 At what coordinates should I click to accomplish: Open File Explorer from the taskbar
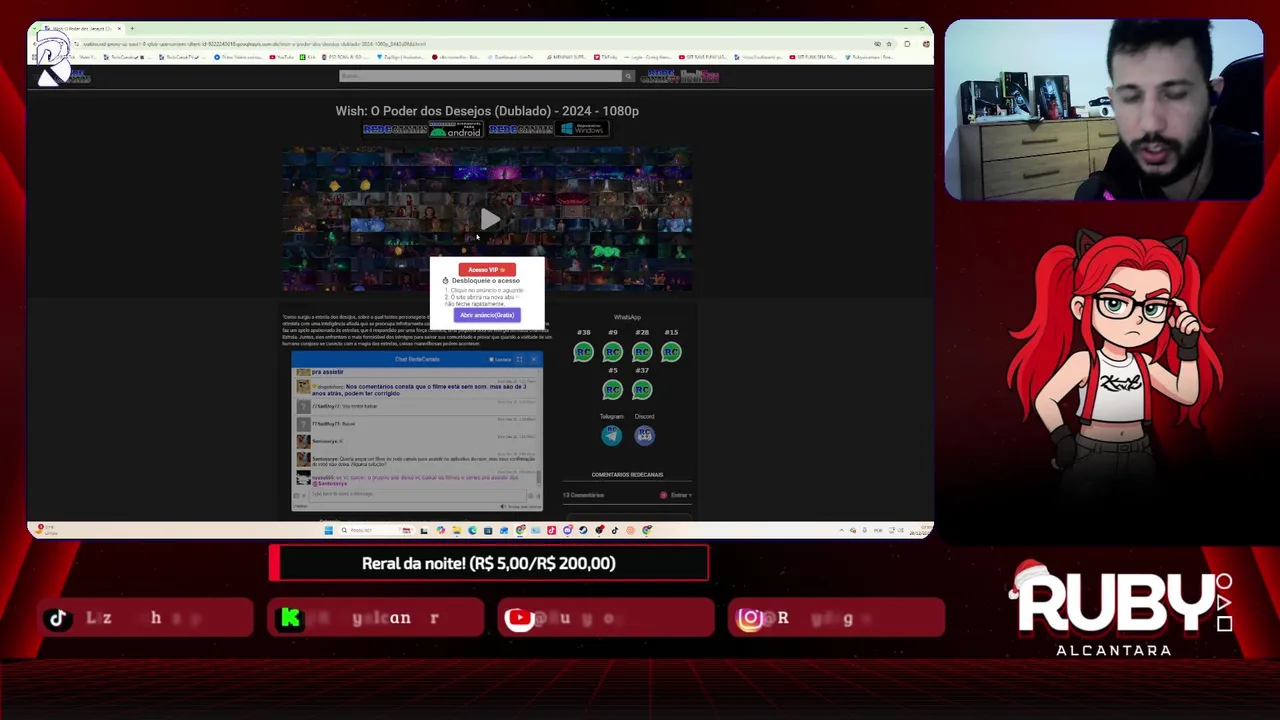click(456, 530)
